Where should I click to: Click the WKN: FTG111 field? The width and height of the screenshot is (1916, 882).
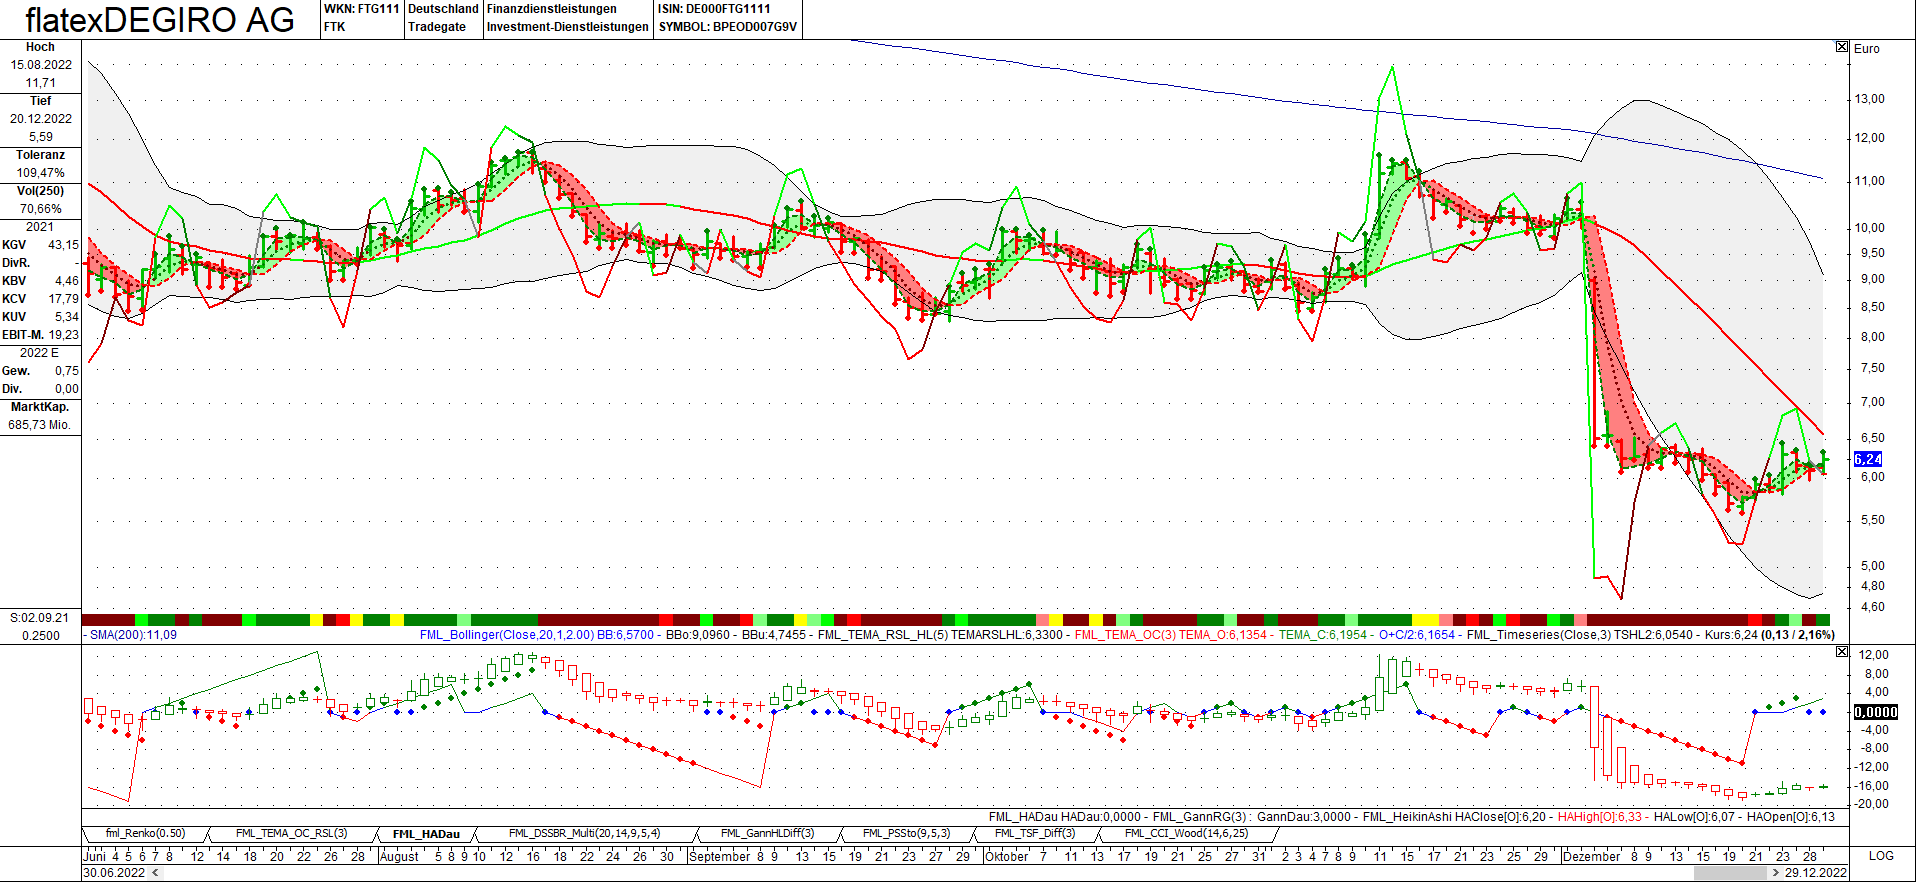coord(361,9)
